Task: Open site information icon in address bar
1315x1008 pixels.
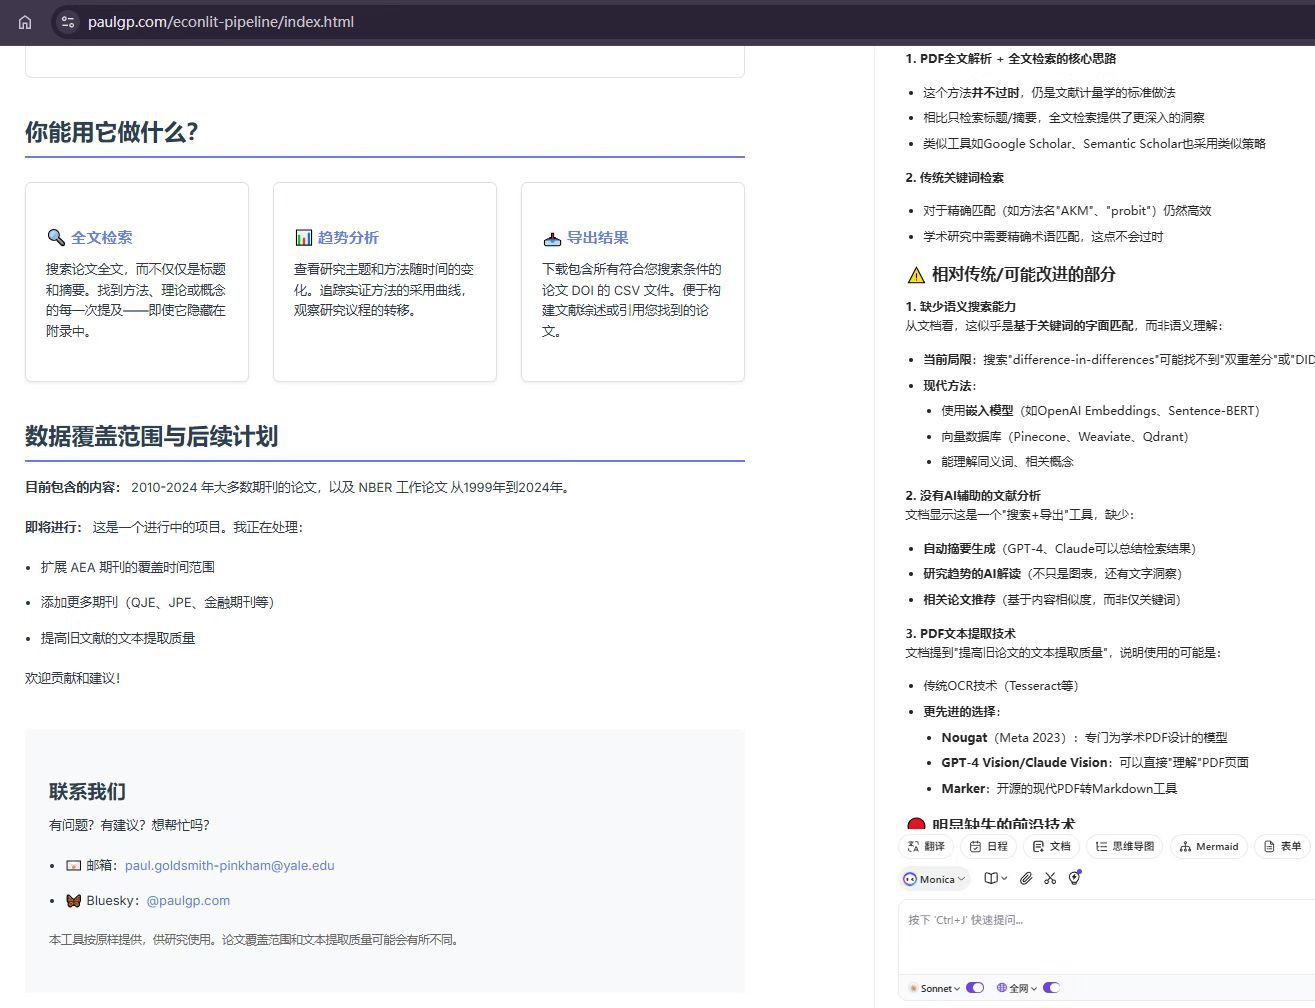Action: tap(67, 22)
